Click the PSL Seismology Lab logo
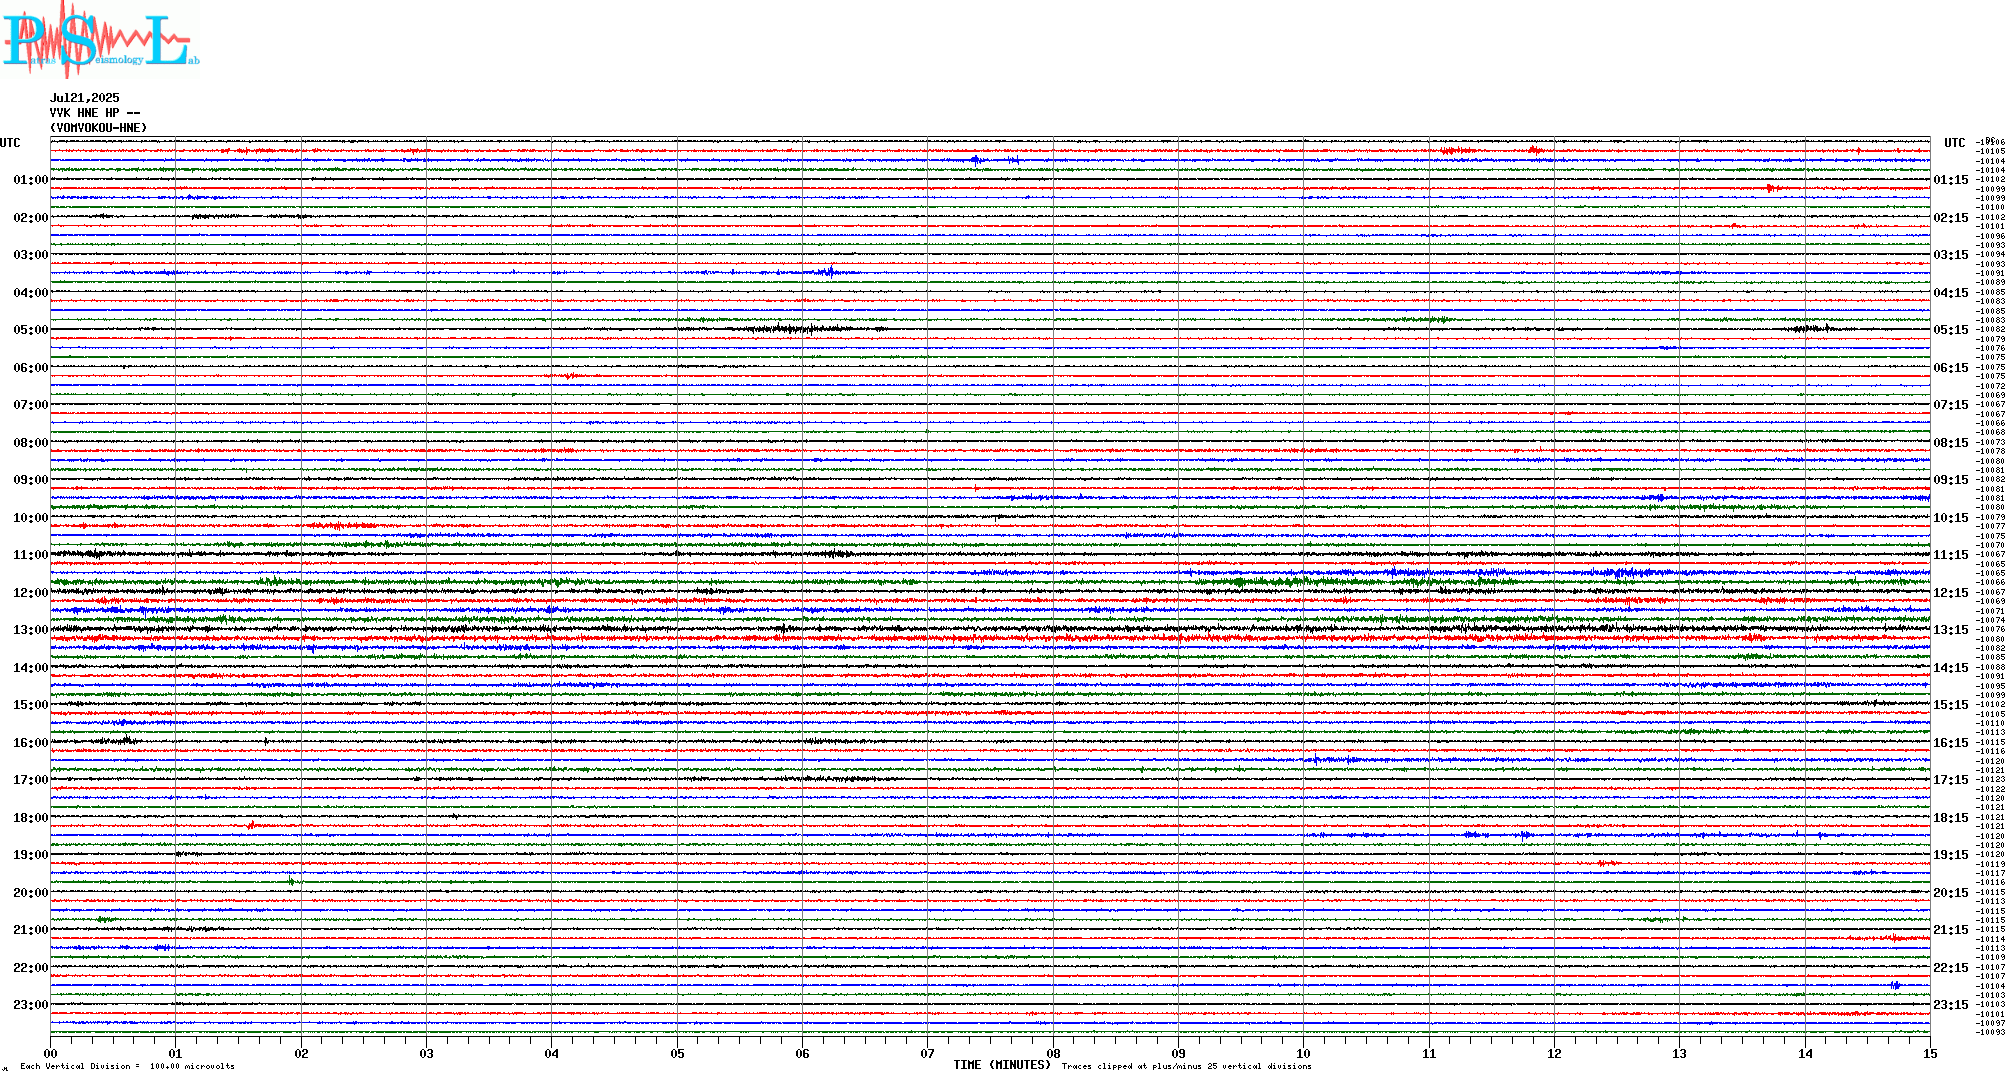Image resolution: width=2010 pixels, height=1080 pixels. tap(100, 40)
